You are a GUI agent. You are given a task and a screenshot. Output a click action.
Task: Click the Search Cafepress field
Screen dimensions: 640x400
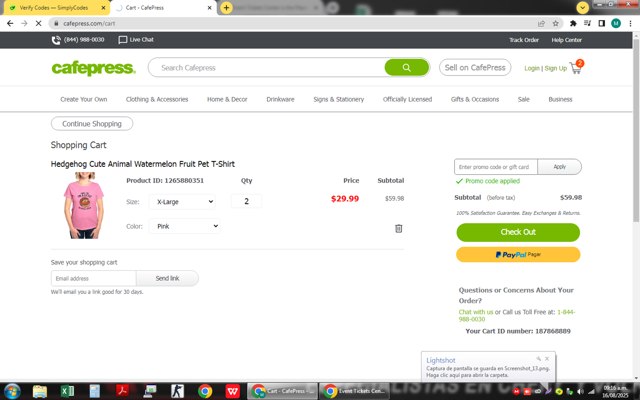click(x=269, y=68)
